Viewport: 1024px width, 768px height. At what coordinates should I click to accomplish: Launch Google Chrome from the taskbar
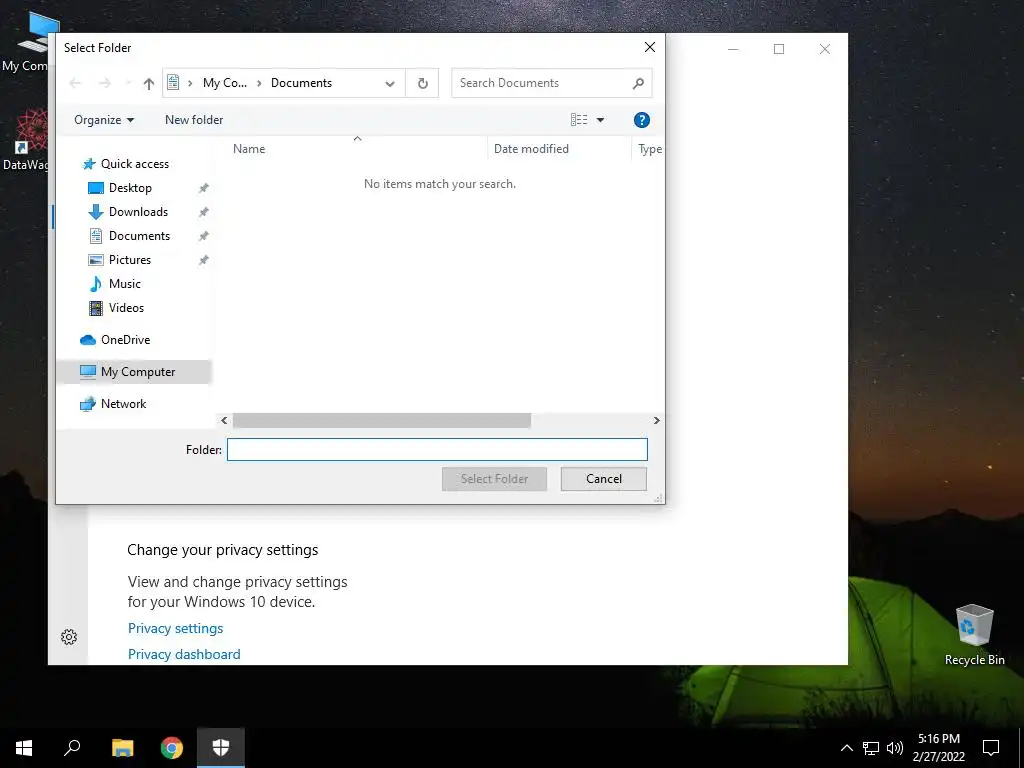point(172,748)
